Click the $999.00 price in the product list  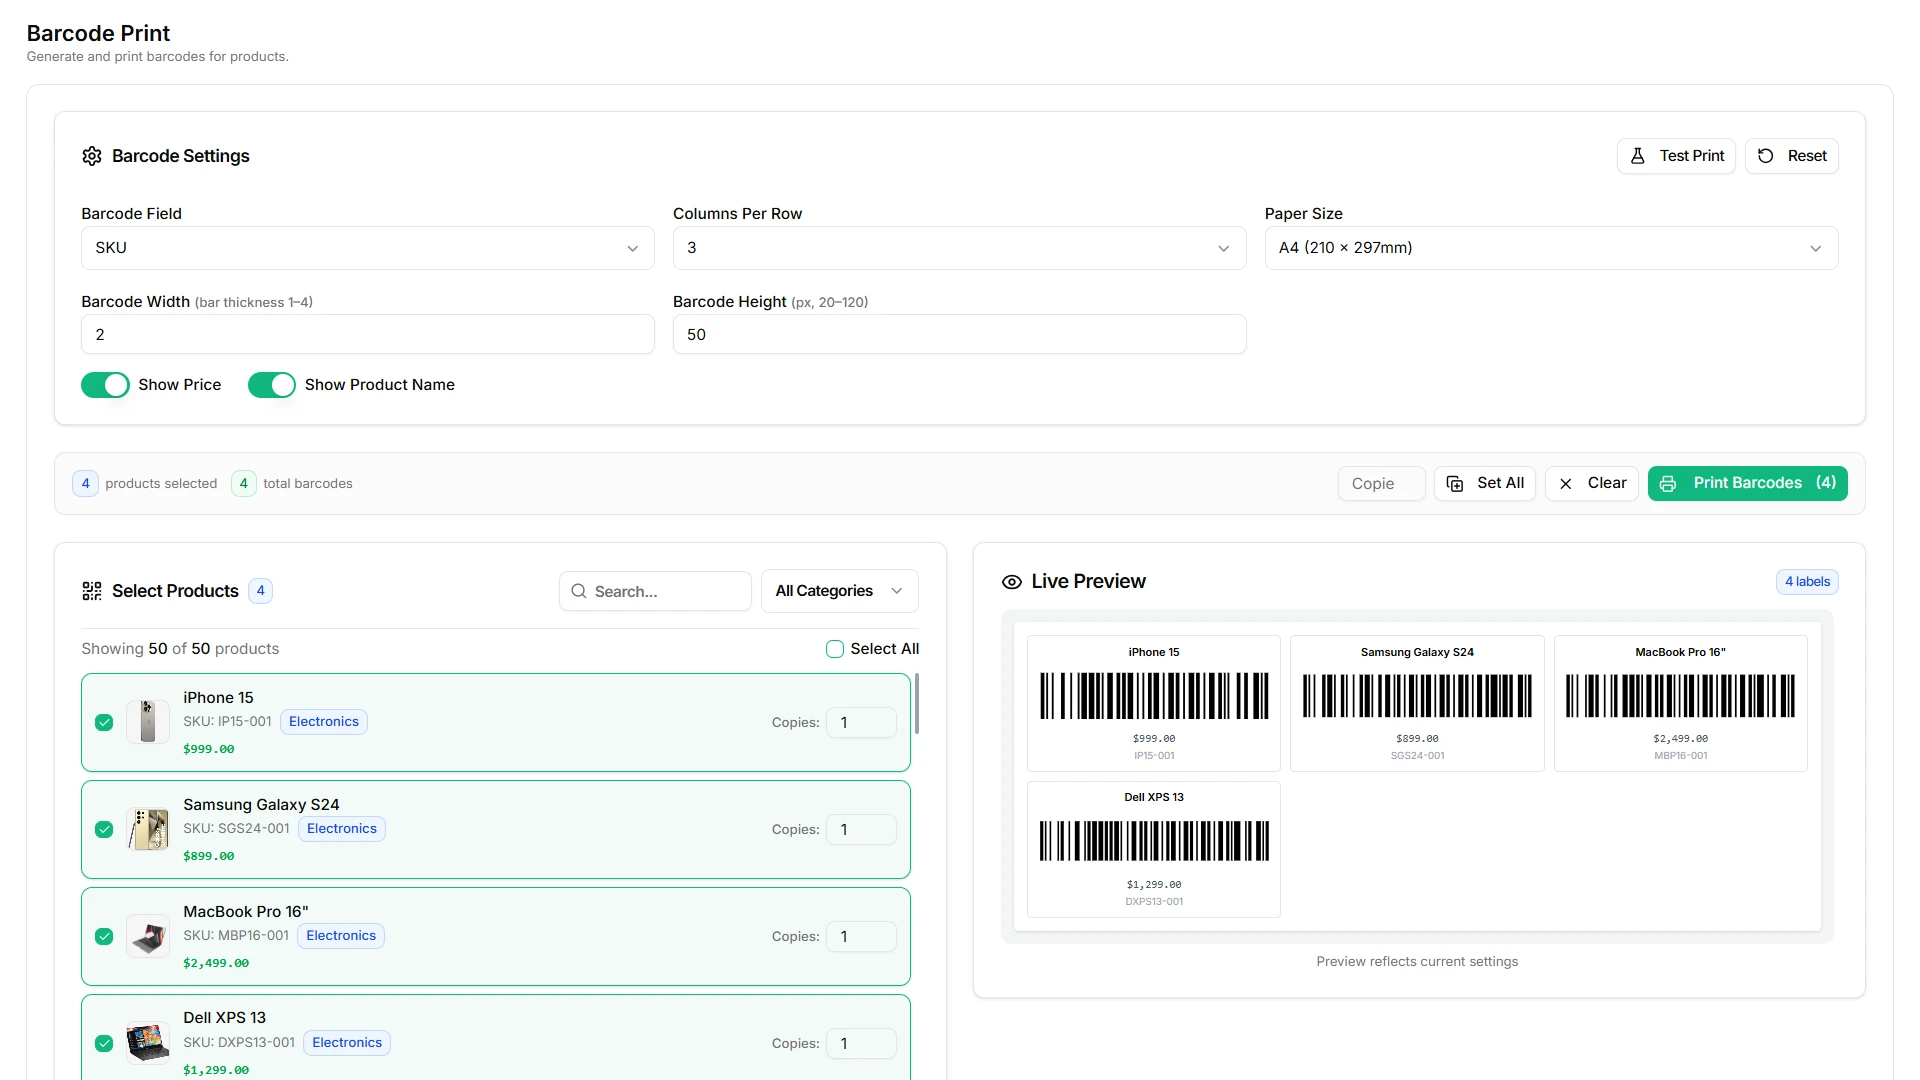point(209,749)
